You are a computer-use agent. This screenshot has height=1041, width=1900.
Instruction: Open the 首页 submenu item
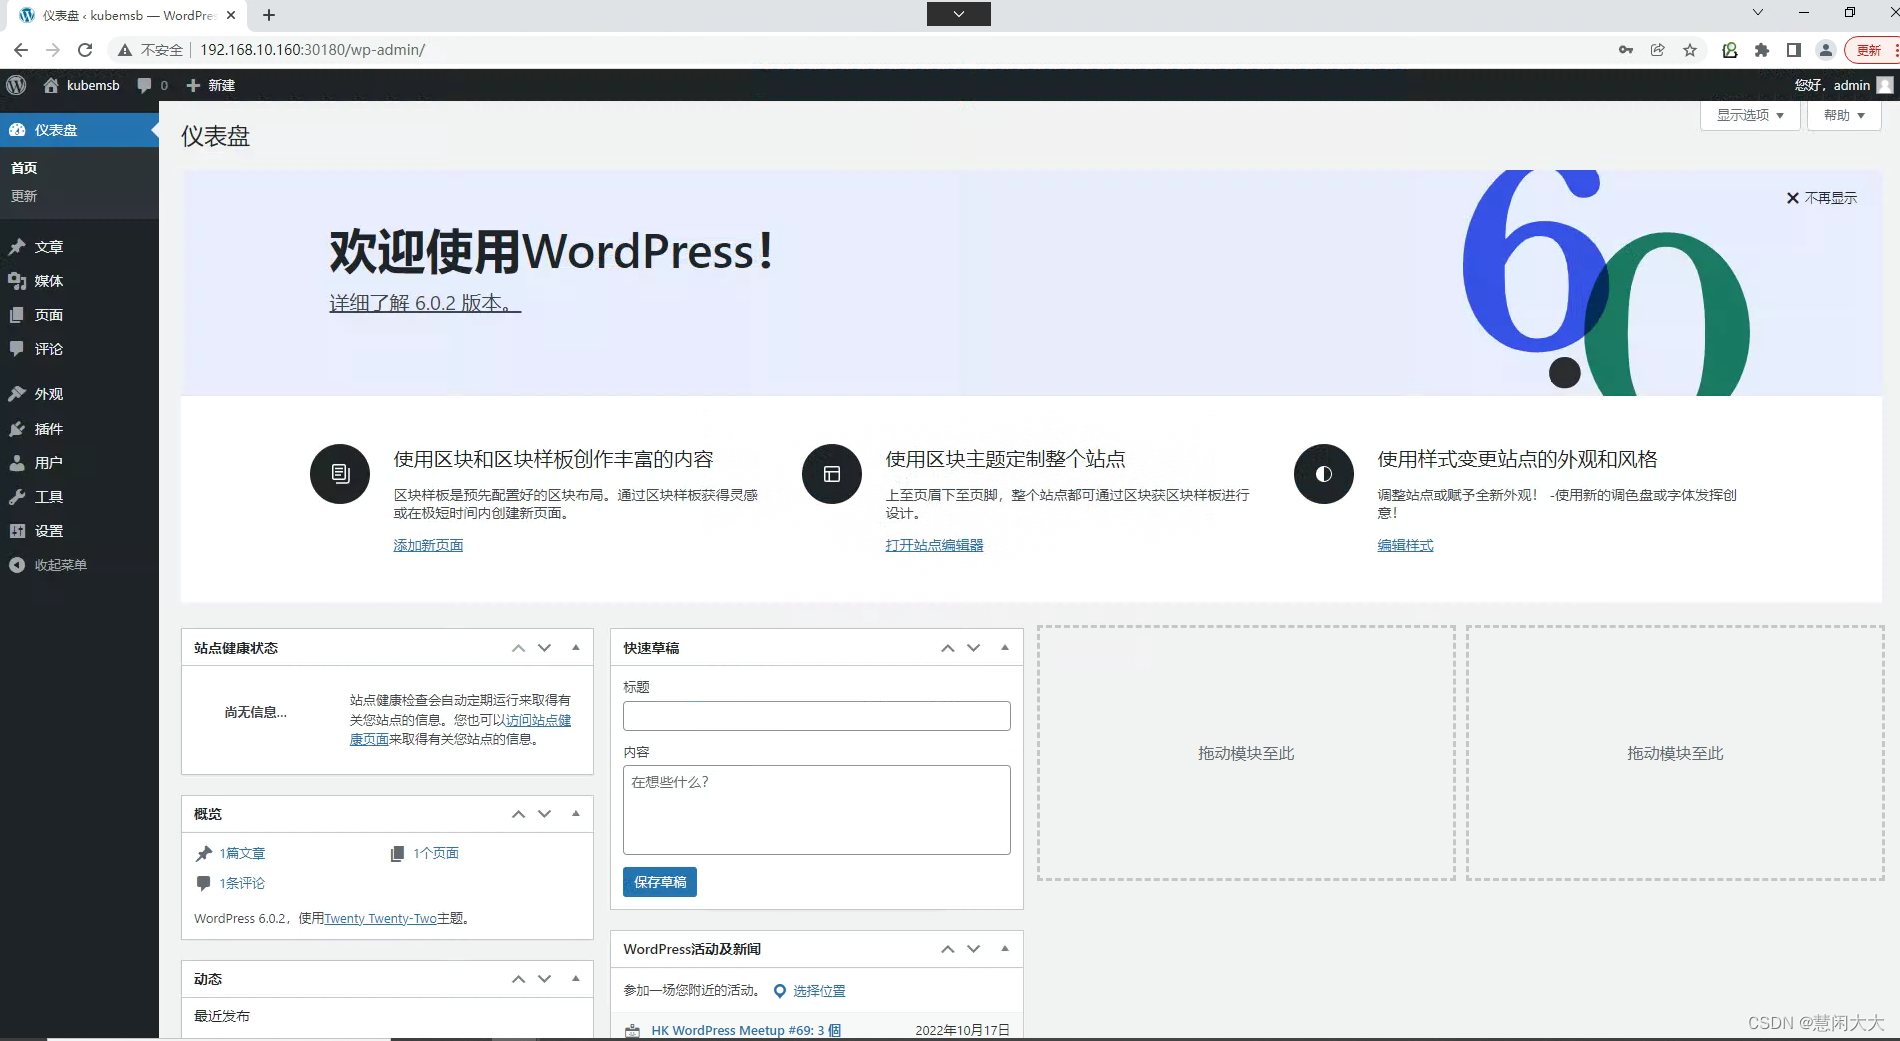tap(24, 168)
